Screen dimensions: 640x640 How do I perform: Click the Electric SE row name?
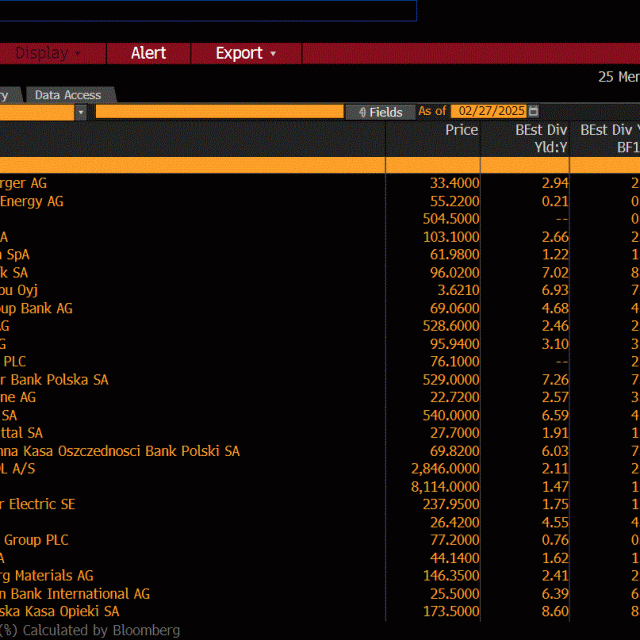pos(38,504)
